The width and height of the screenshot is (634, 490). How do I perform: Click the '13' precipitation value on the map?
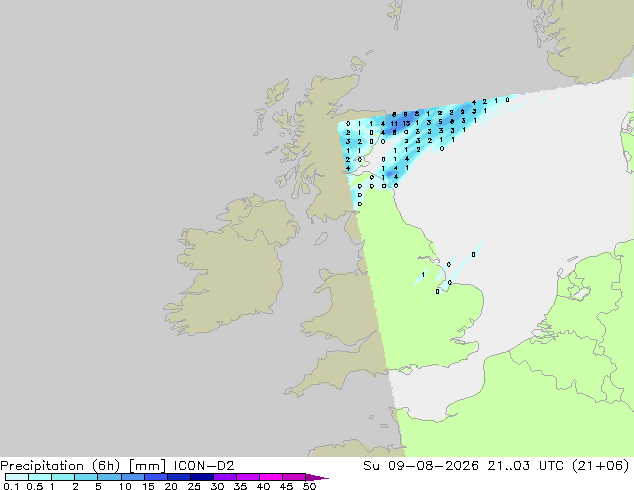(x=406, y=123)
